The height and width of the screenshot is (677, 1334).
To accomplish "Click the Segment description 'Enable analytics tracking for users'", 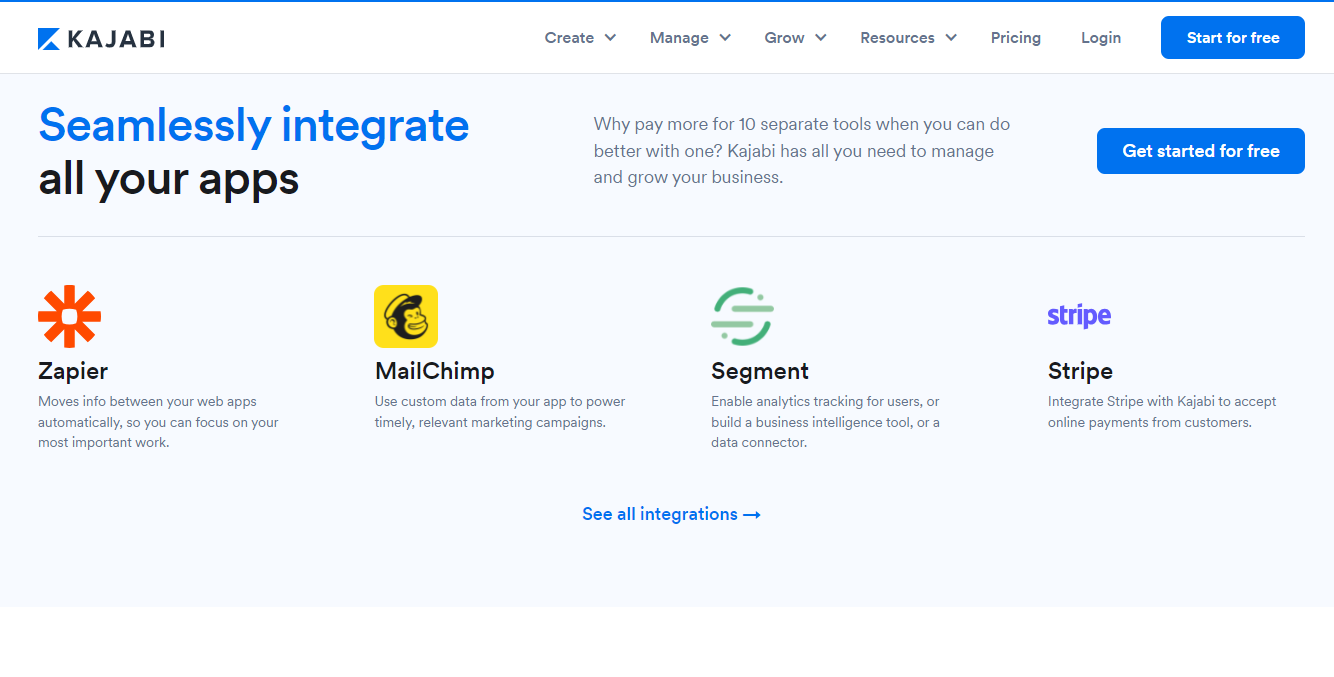I will pos(826,422).
